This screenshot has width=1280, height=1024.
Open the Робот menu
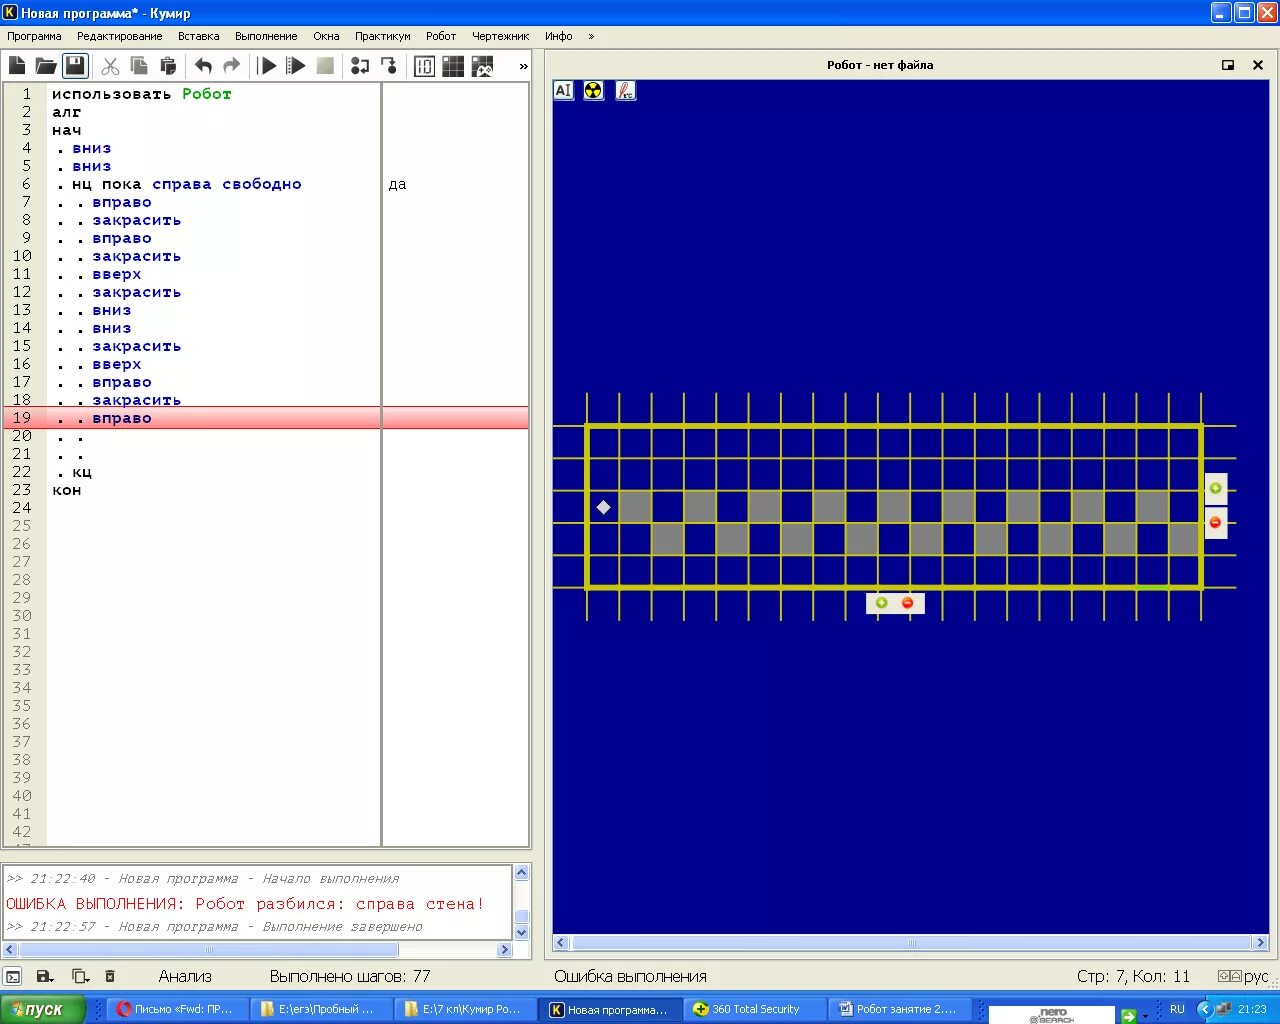tap(441, 36)
